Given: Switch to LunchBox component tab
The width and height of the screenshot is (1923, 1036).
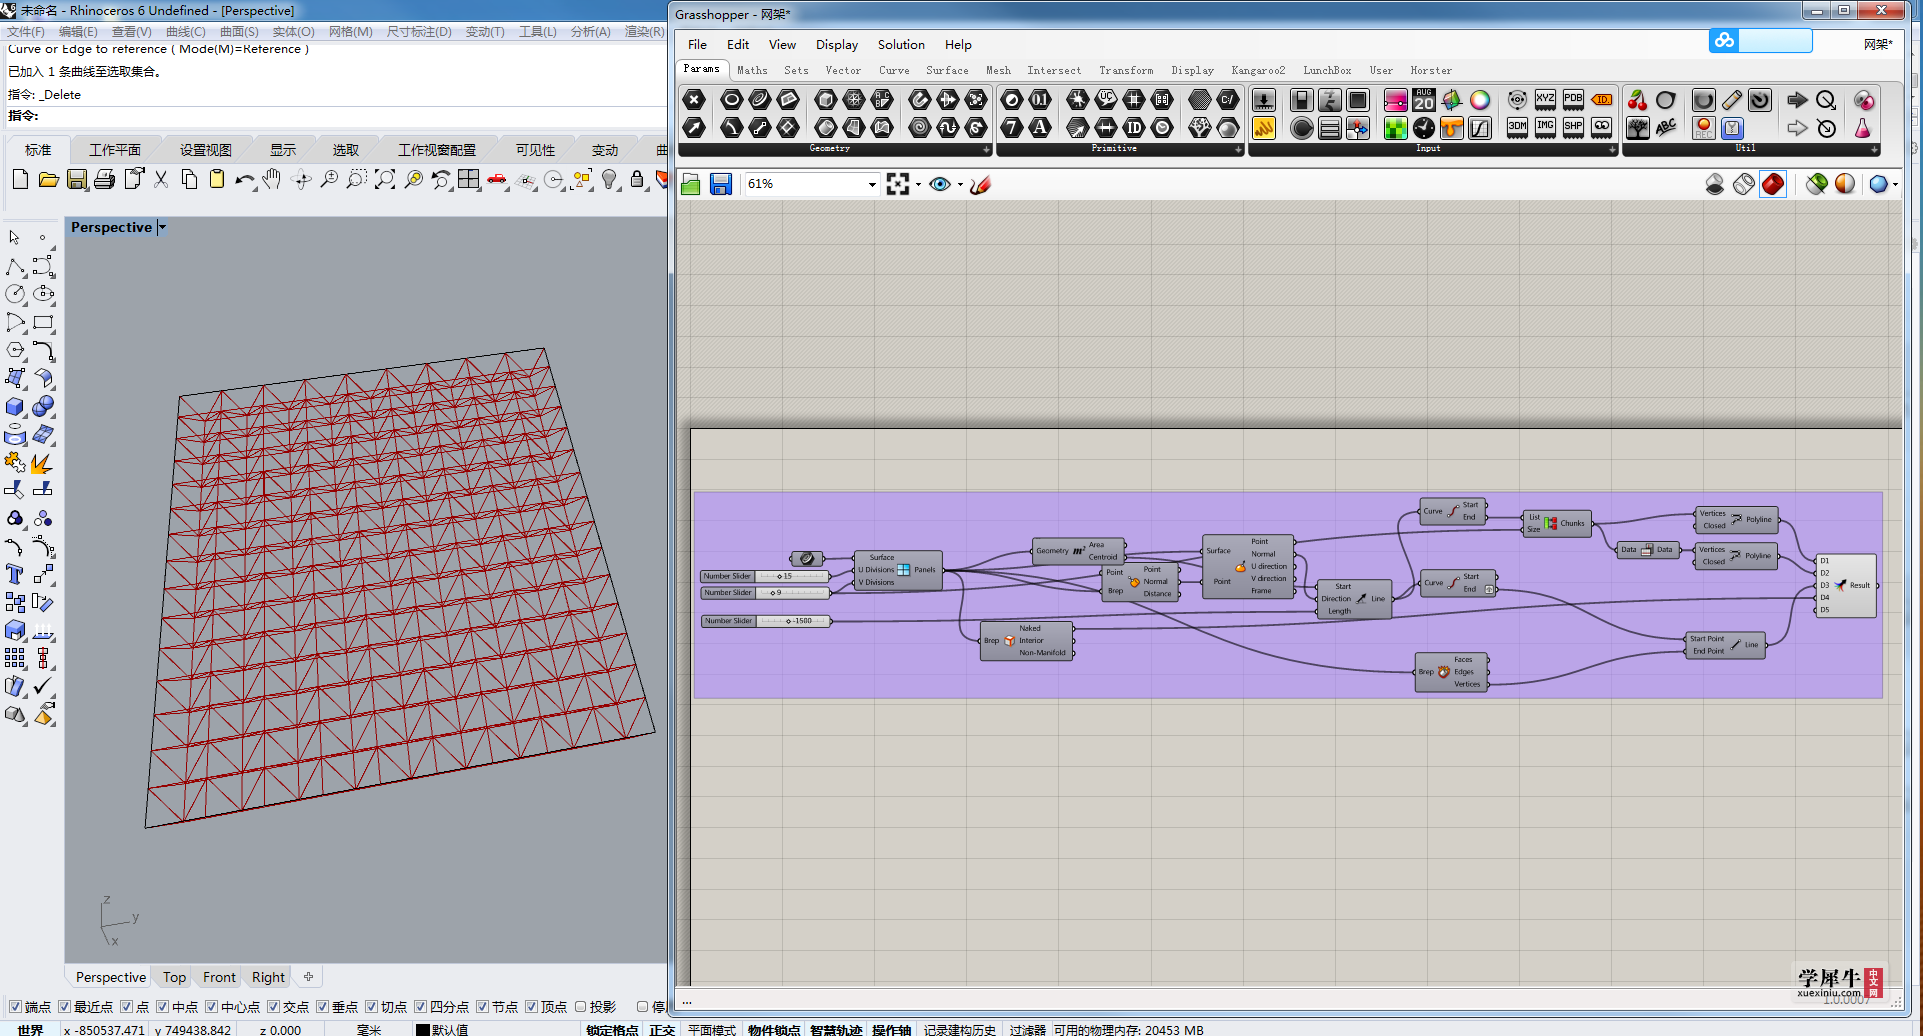Looking at the screenshot, I should [x=1327, y=71].
